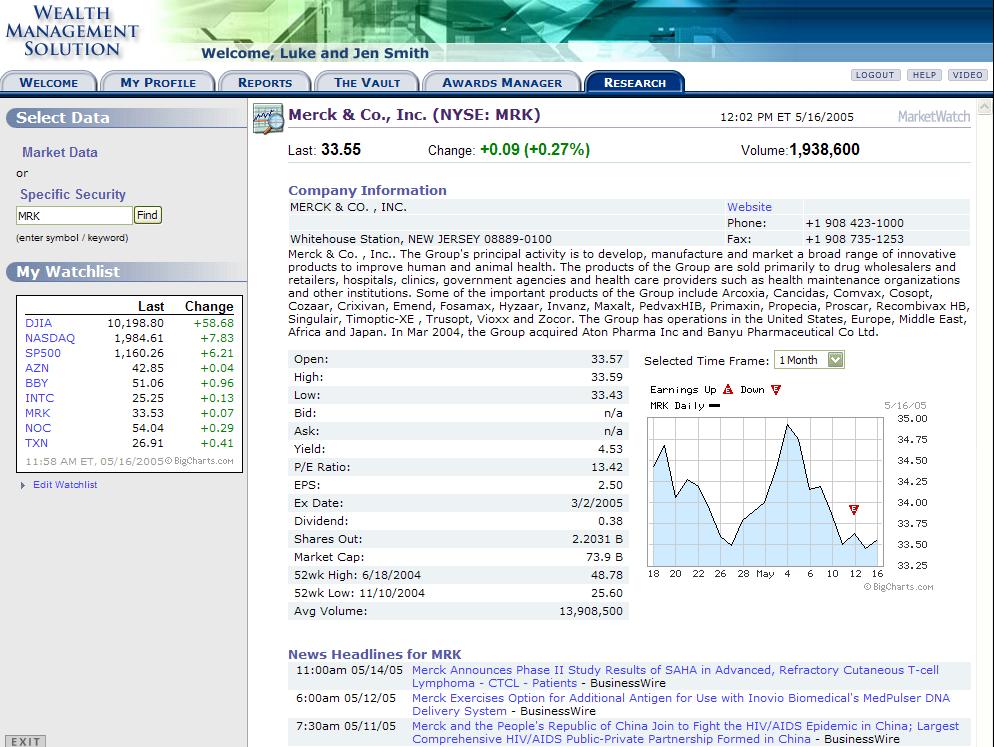Screen dimensions: 994x747
Task: Open the China HIV/AIDS partnership headline
Action: click(x=685, y=732)
